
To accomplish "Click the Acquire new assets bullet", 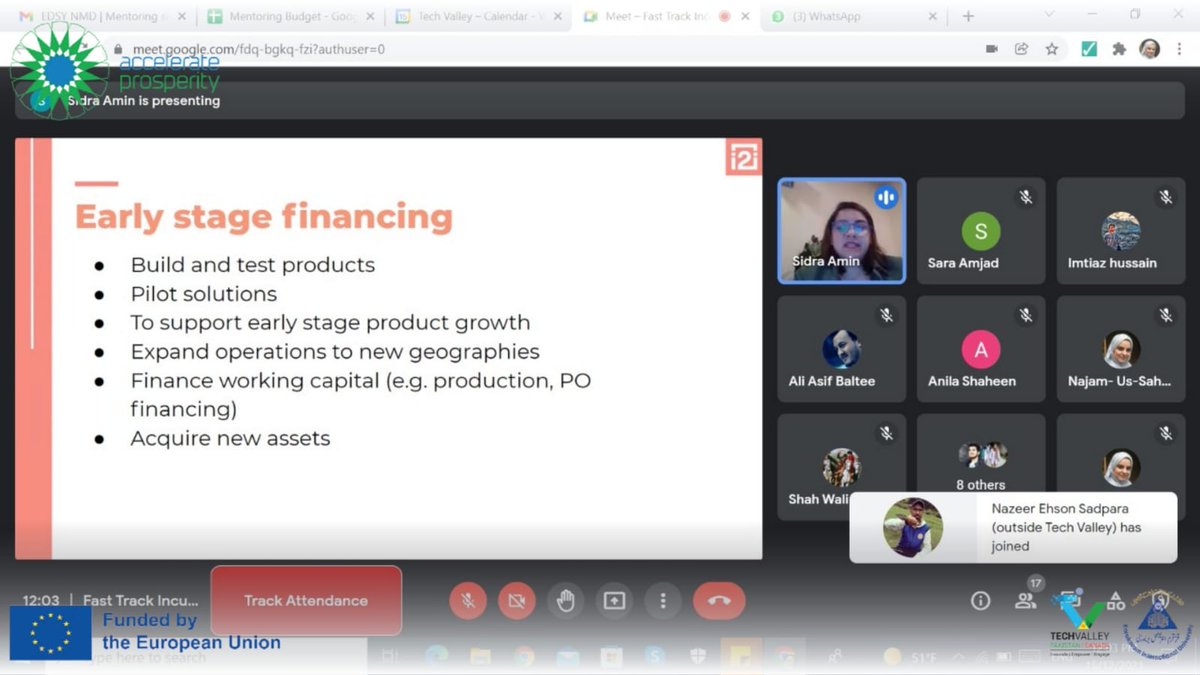I will pos(230,438).
